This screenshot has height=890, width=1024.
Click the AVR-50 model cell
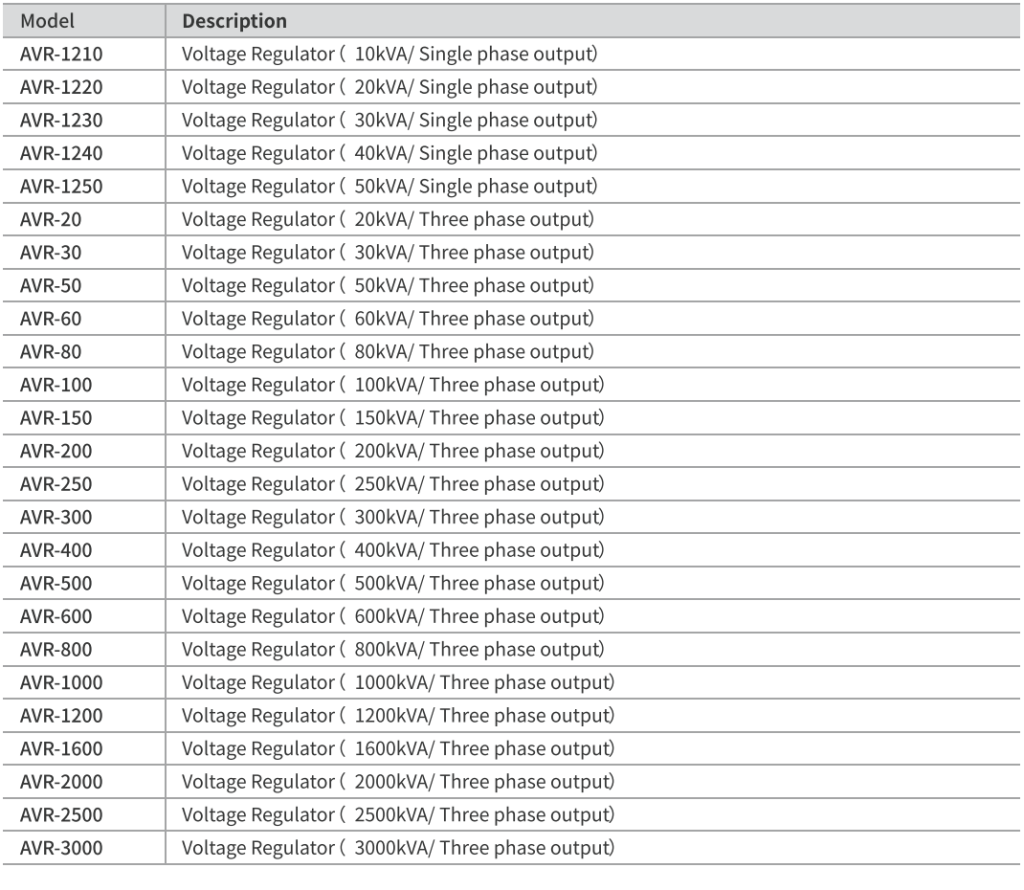click(x=51, y=285)
